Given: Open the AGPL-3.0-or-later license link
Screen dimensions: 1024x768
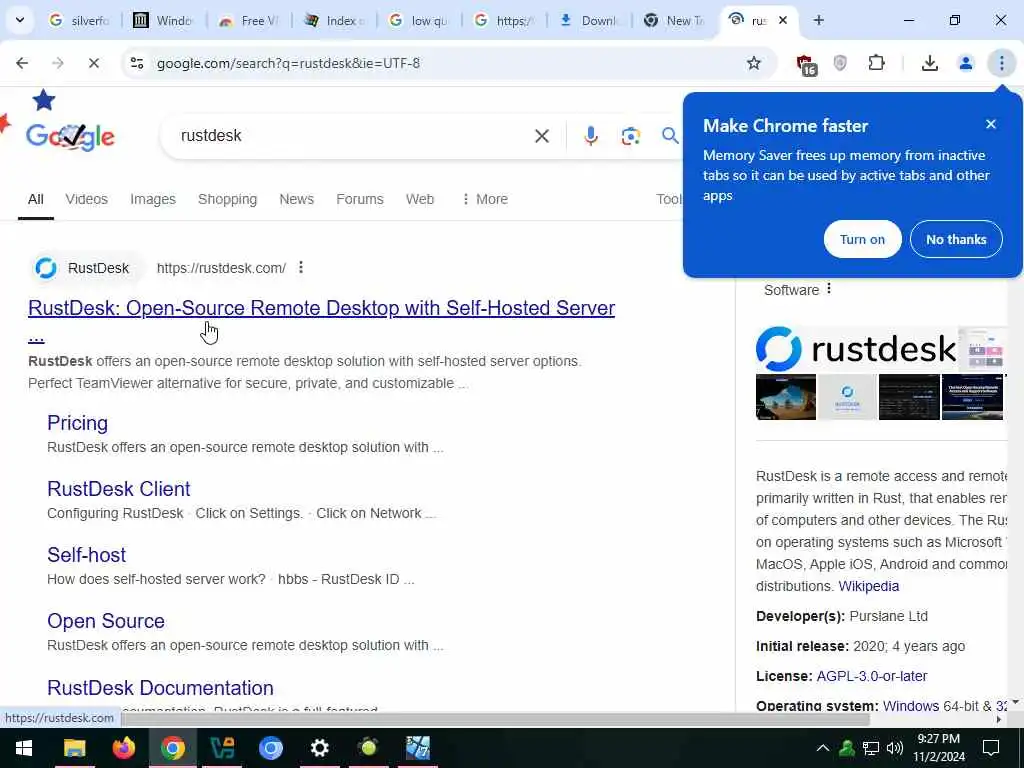Looking at the screenshot, I should pos(871,676).
